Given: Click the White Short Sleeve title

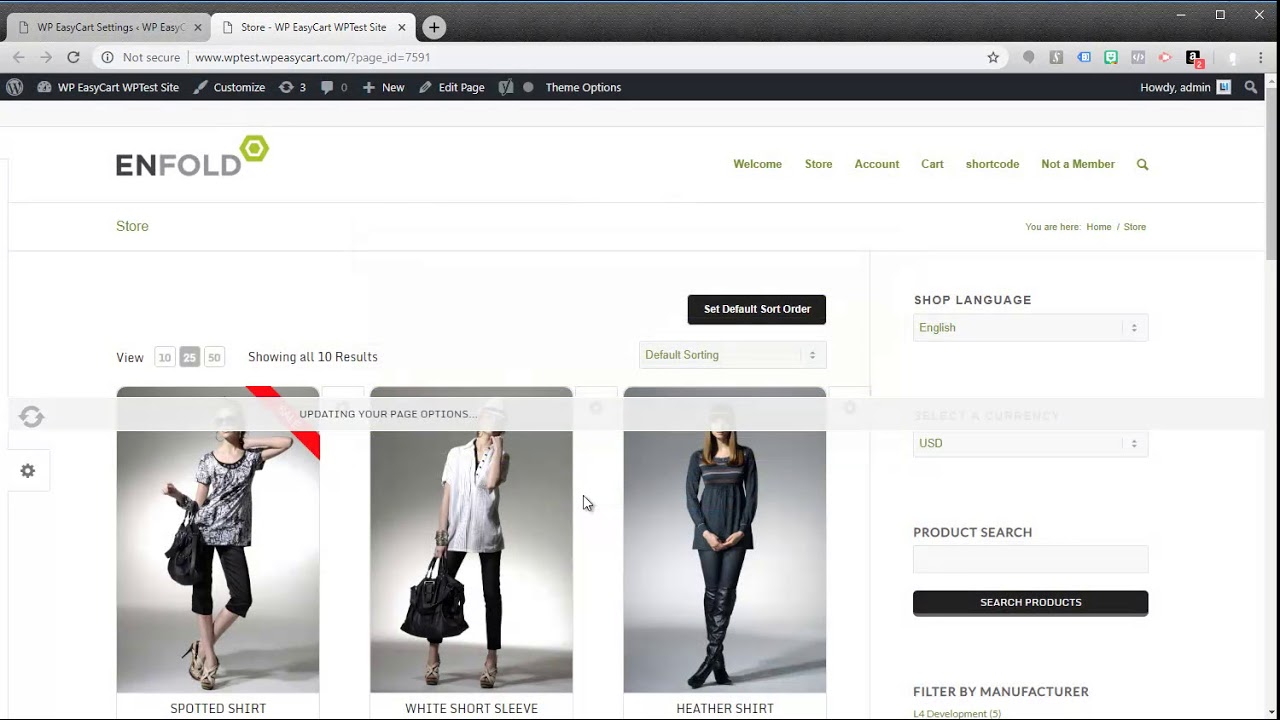Looking at the screenshot, I should [471, 708].
